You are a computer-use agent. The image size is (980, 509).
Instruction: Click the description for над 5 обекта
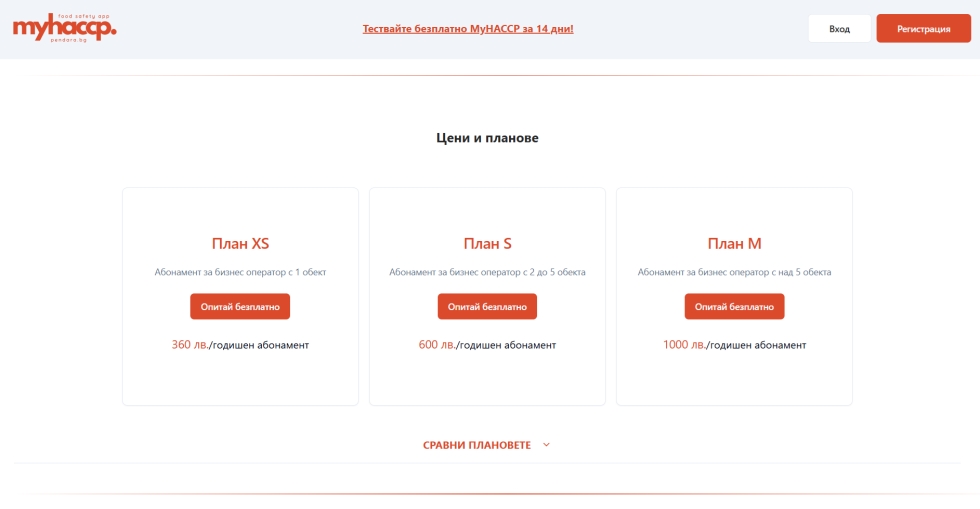(734, 272)
